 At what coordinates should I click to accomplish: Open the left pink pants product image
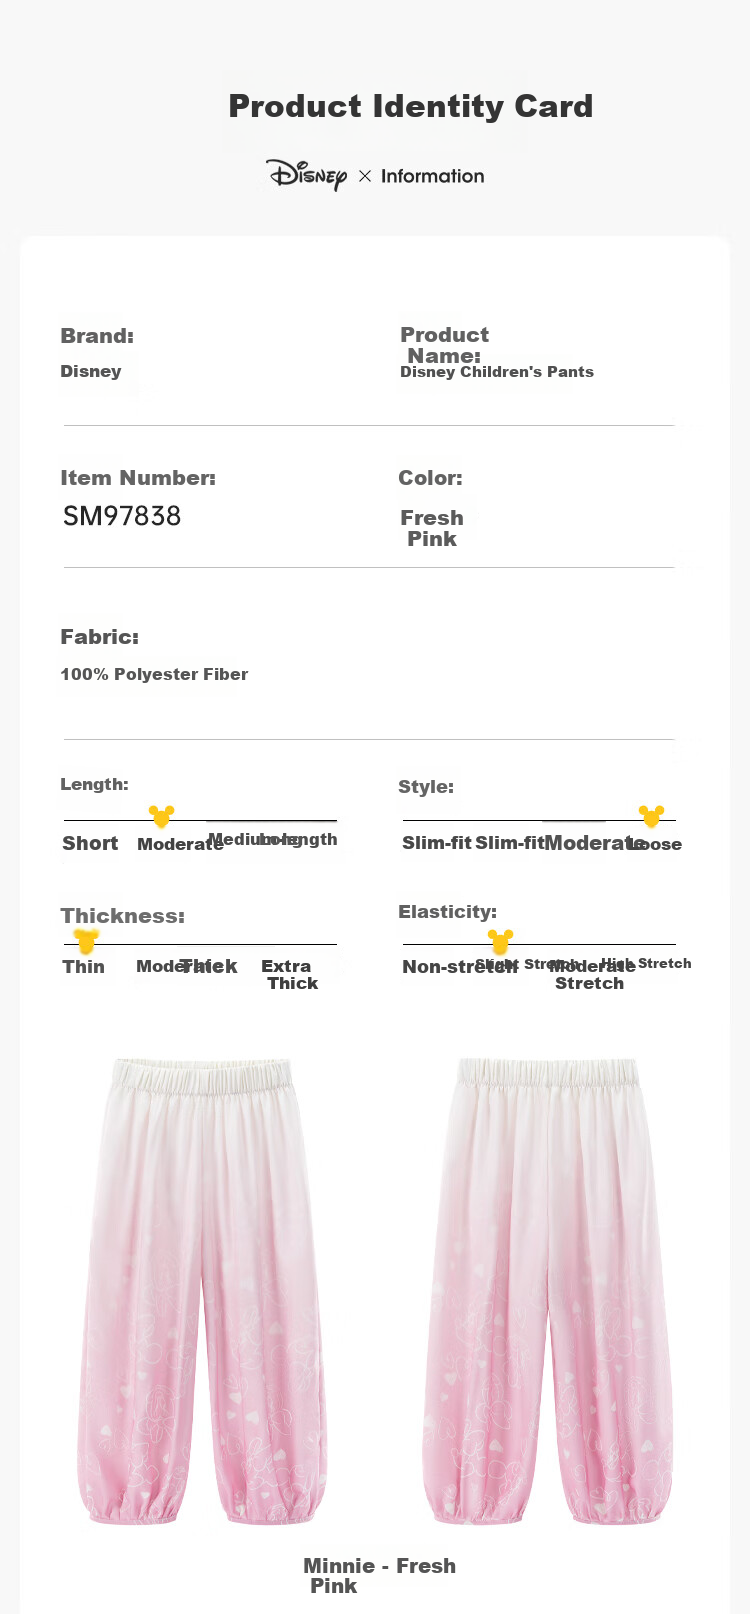click(x=202, y=1290)
